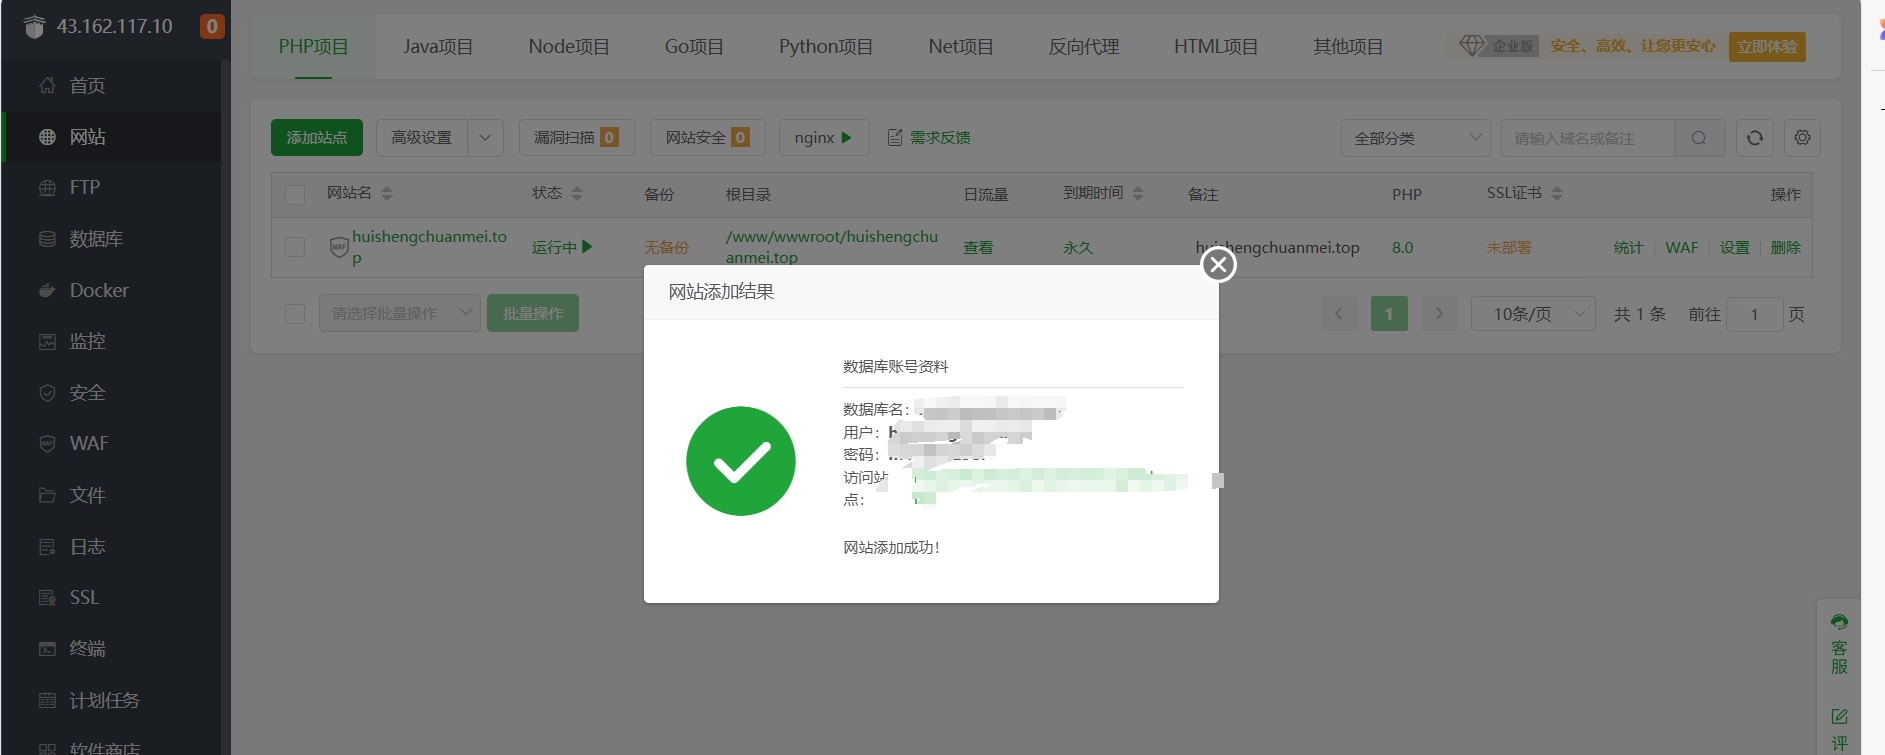Tick the huishengchuanmei.top row checkbox
The image size is (1885, 755).
click(295, 247)
